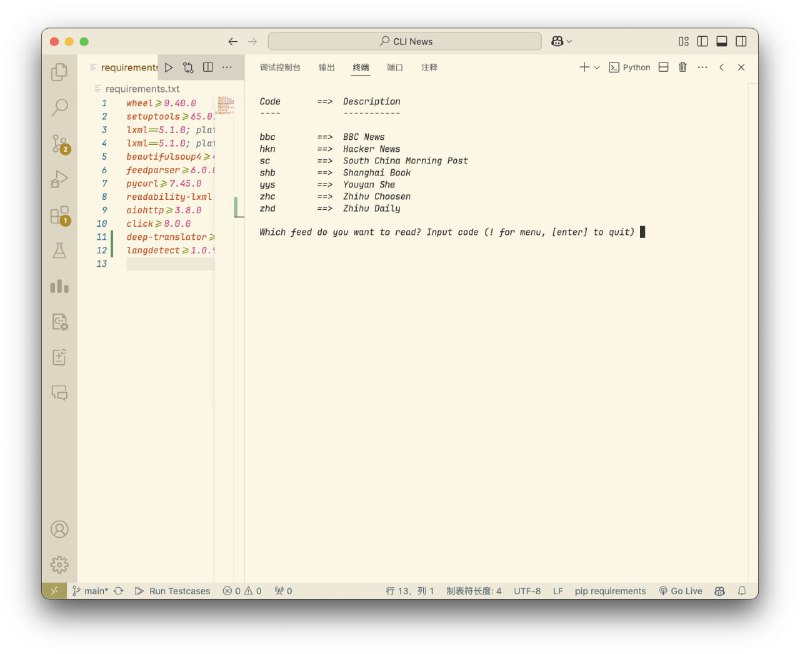
Task: Click the CLI News command center search box
Action: tap(405, 41)
